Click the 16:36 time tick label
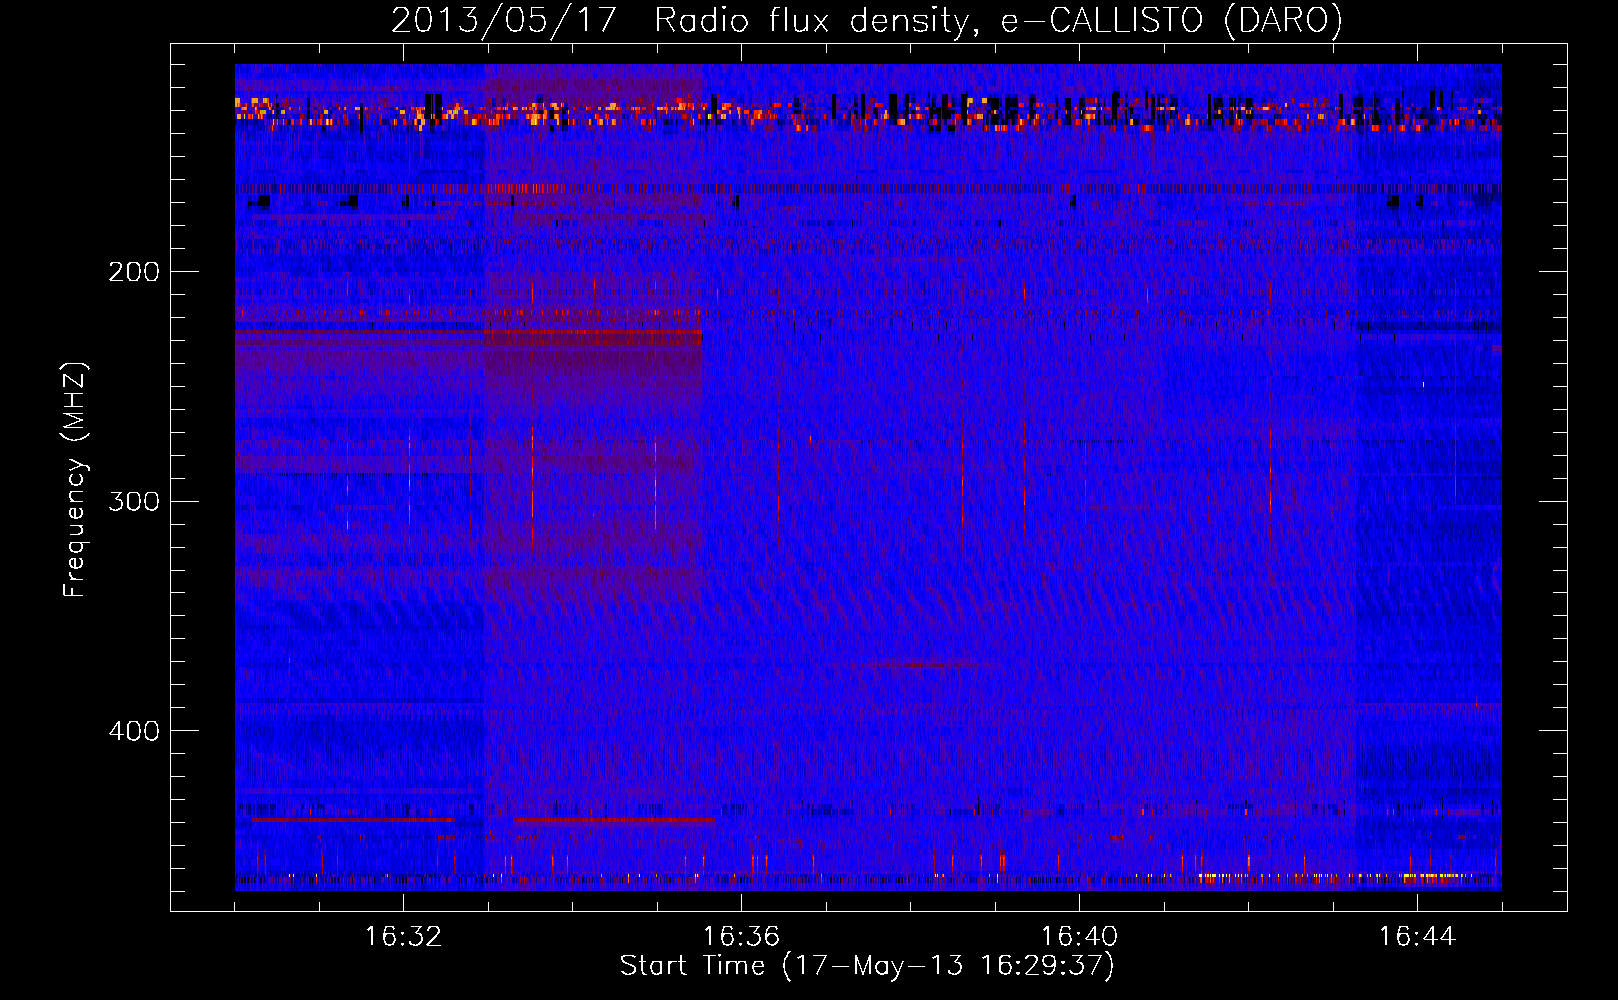Screen dimensions: 1618x1000 (x=741, y=937)
